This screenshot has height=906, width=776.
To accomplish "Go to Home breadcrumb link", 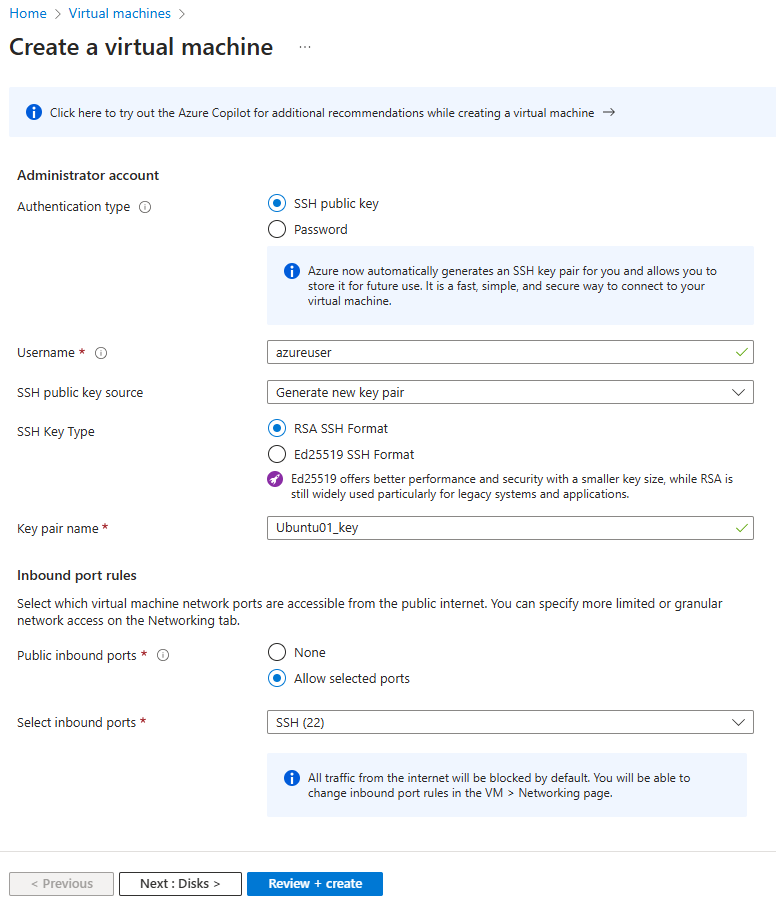I will click(x=28, y=13).
